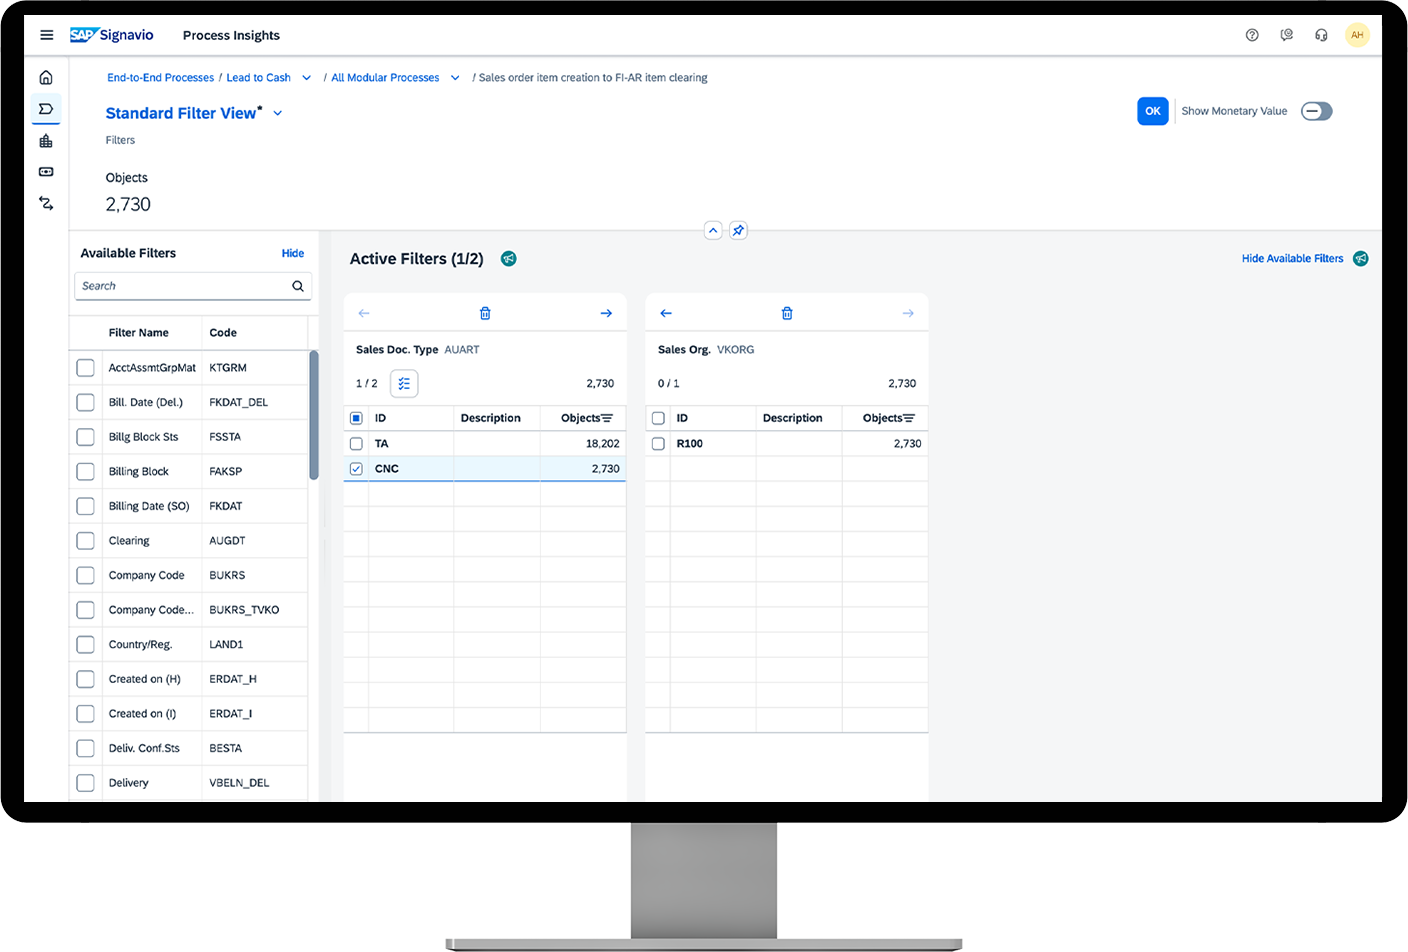
Task: Pin the filter summary panel
Action: coord(737,230)
